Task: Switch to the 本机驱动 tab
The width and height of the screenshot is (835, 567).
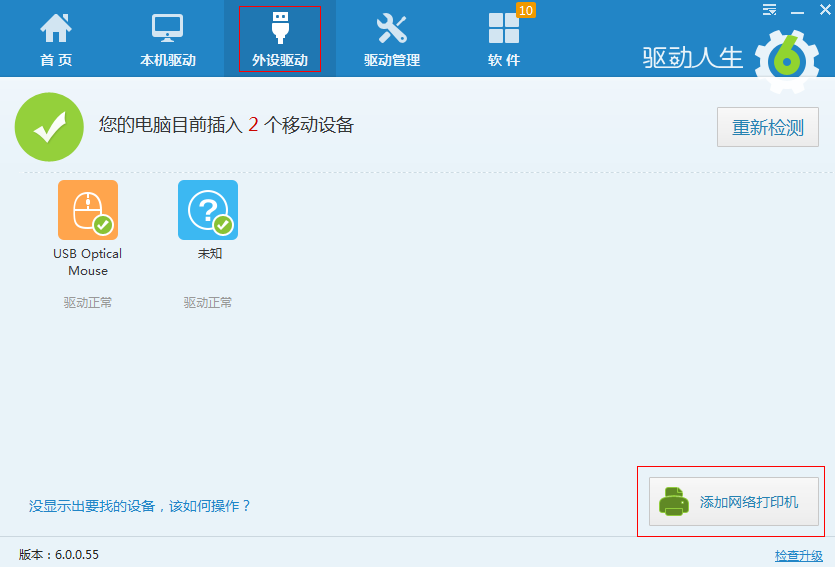Action: click(x=168, y=40)
